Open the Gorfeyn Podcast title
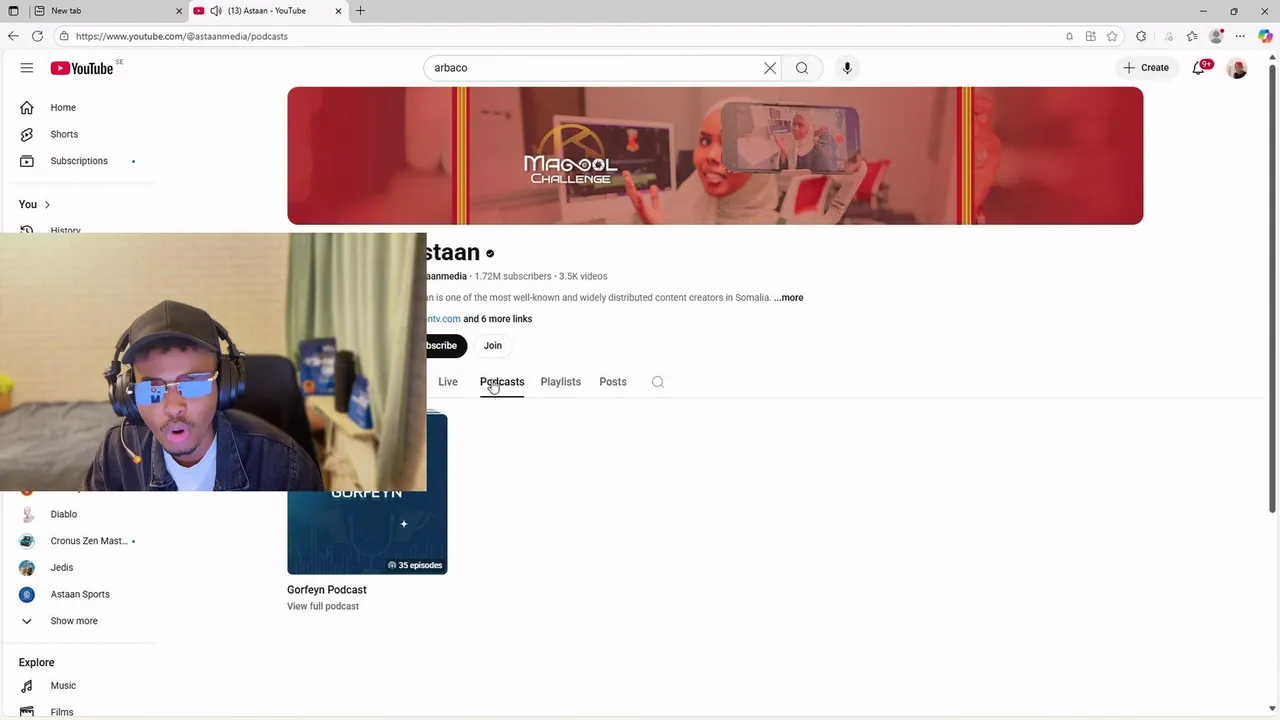1280x720 pixels. click(327, 590)
